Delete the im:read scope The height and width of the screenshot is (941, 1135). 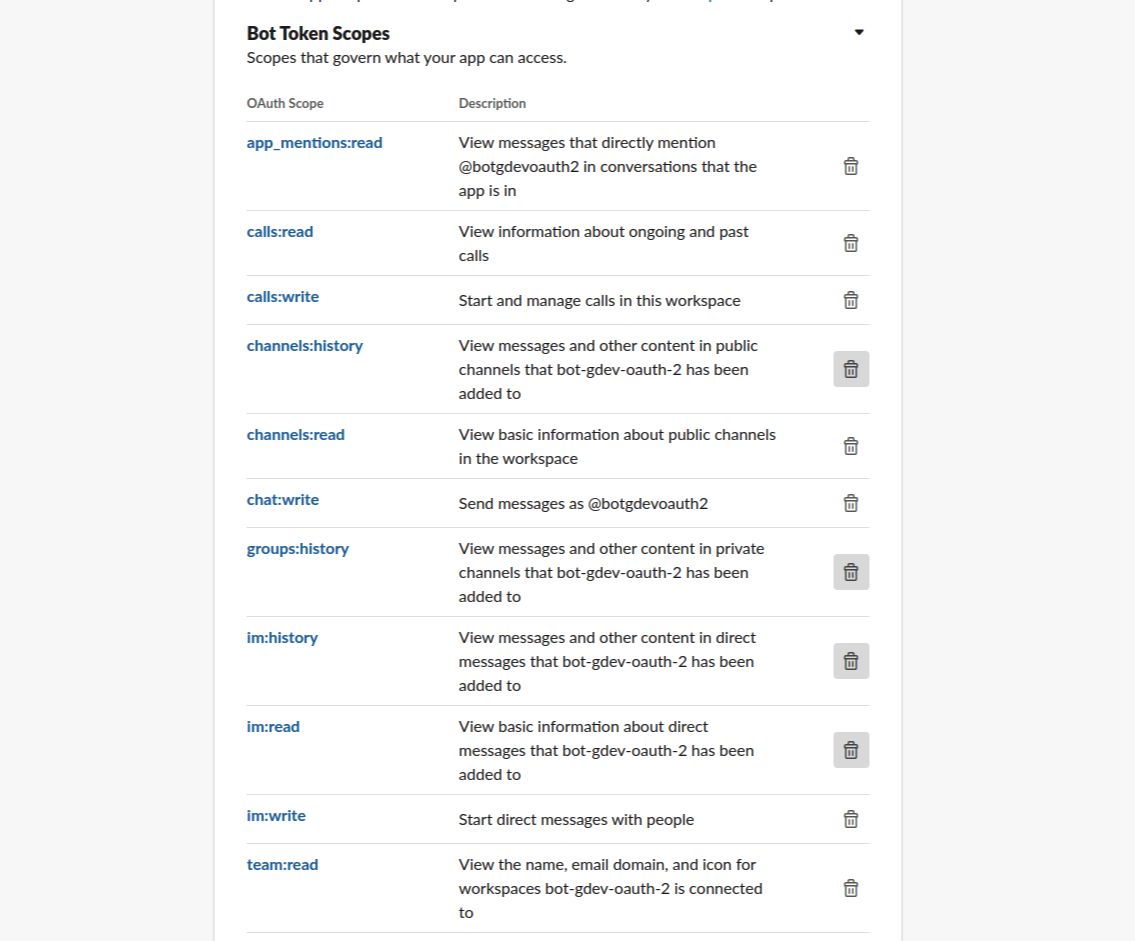851,750
